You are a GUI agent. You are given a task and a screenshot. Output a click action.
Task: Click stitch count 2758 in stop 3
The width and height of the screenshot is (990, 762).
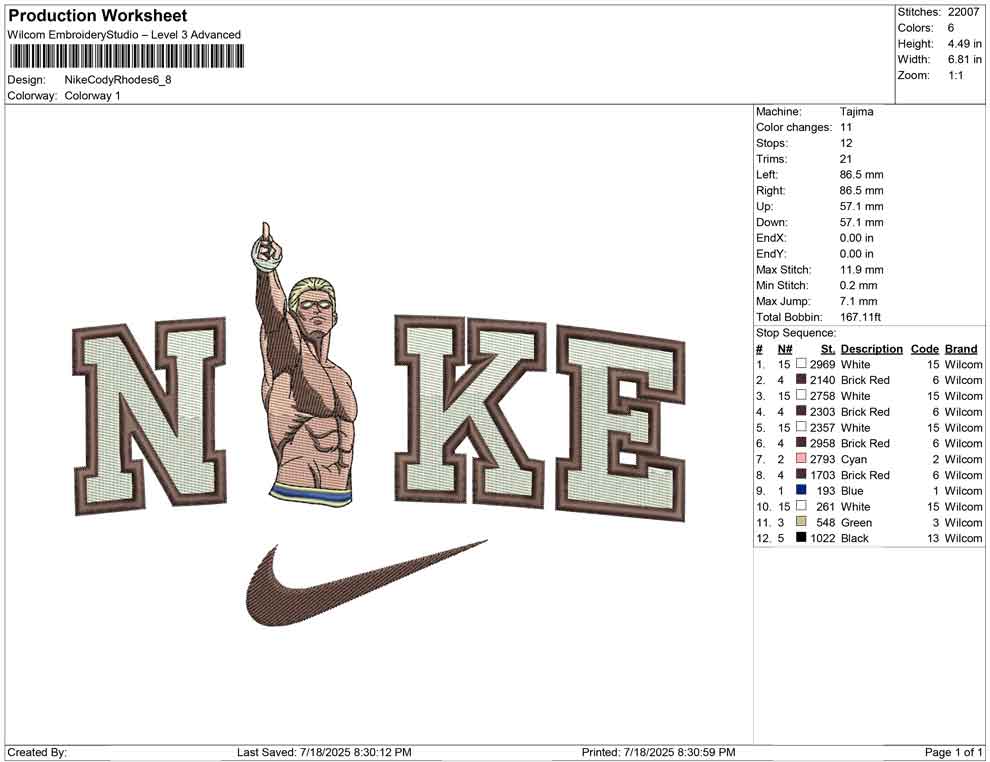click(822, 396)
